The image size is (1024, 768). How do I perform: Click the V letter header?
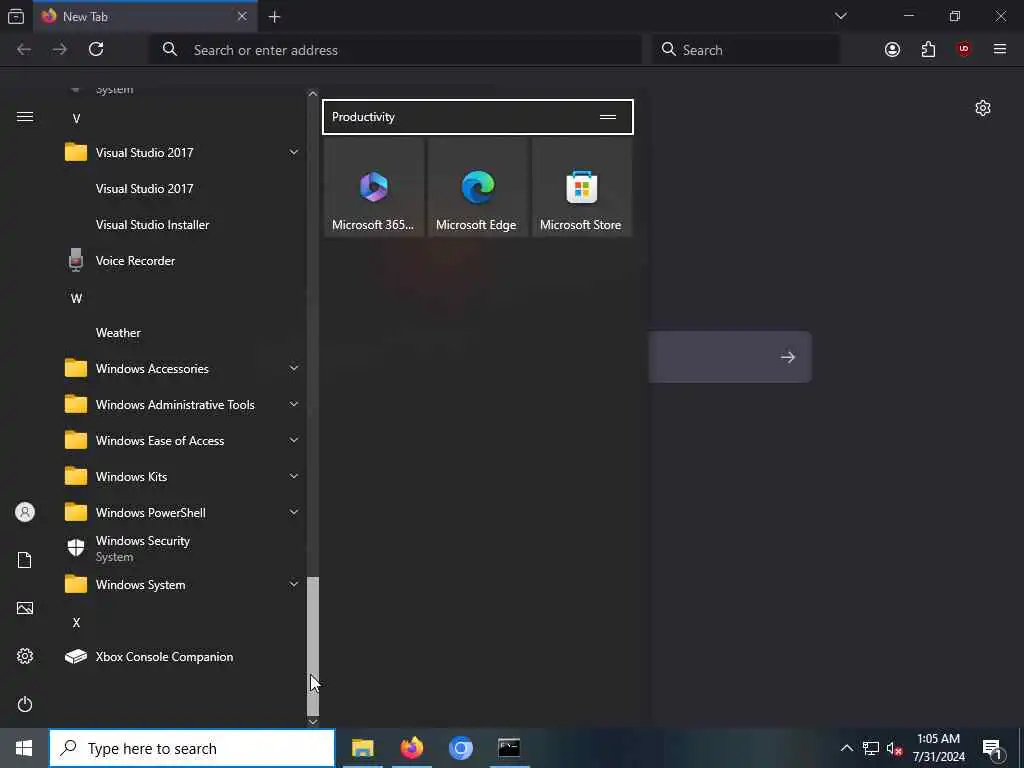pos(76,119)
